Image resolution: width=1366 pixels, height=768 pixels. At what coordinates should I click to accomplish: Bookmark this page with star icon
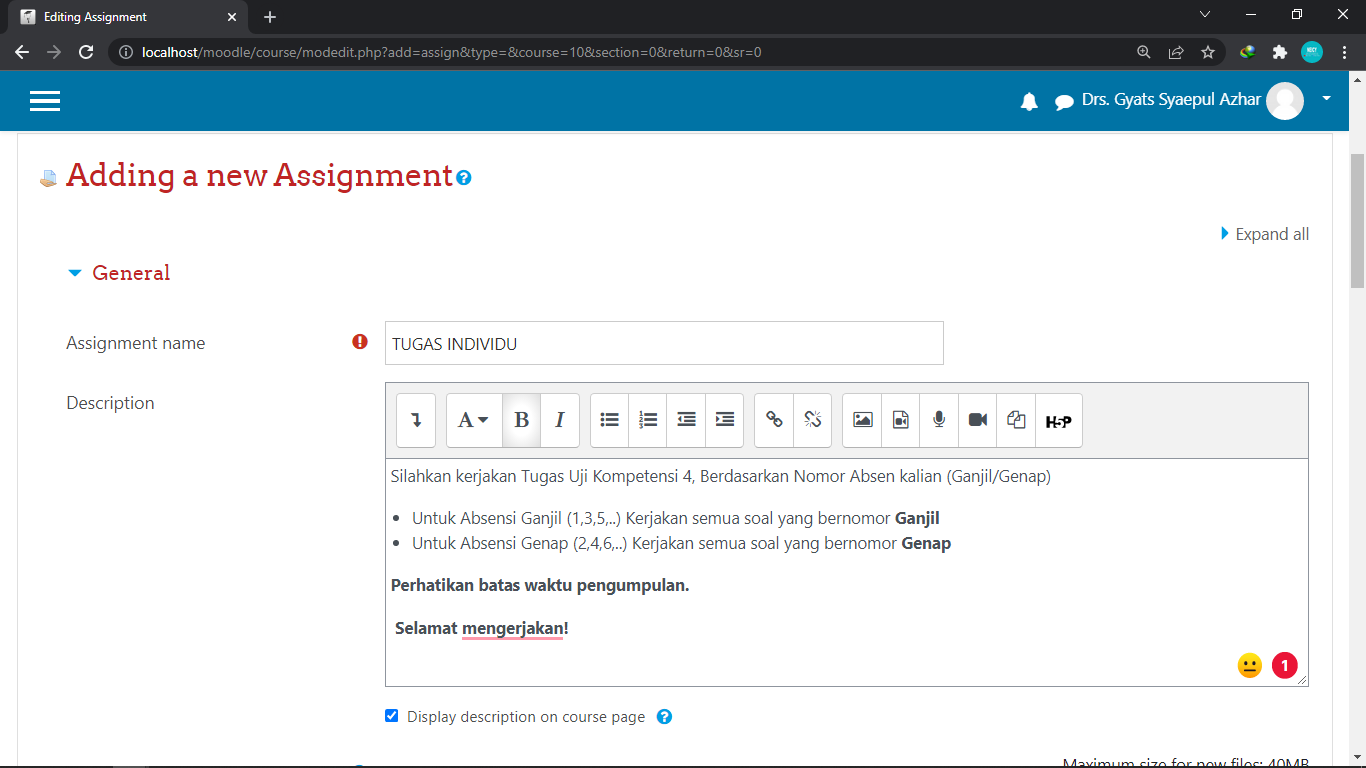1208,52
